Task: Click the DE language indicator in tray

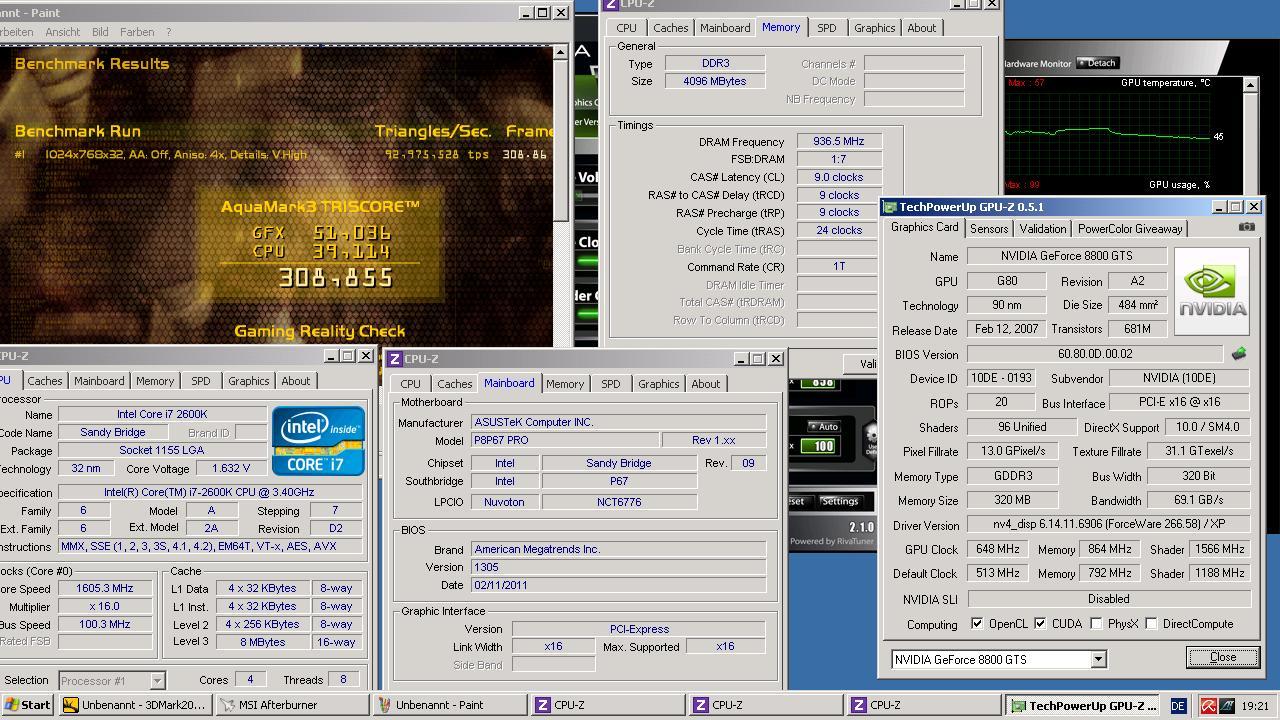Action: point(1178,706)
